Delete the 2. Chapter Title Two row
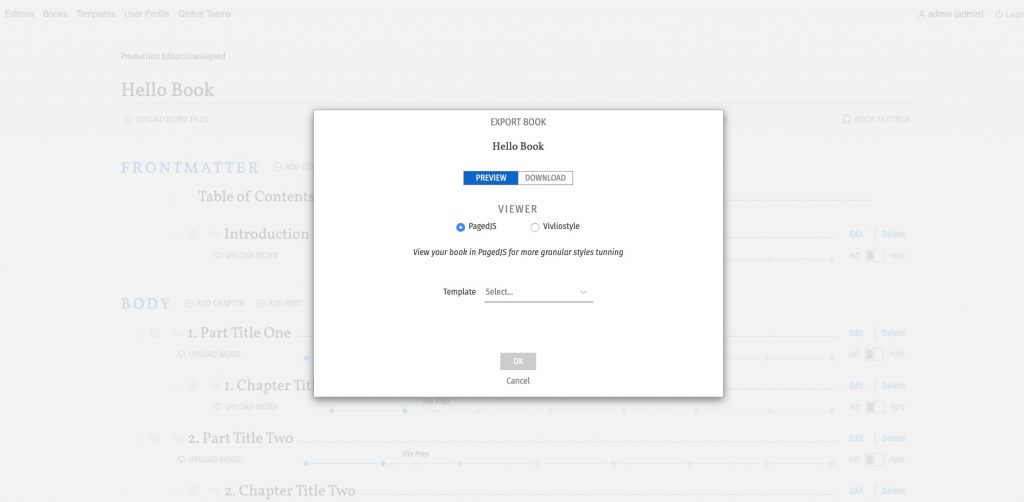 pyautogui.click(x=893, y=491)
